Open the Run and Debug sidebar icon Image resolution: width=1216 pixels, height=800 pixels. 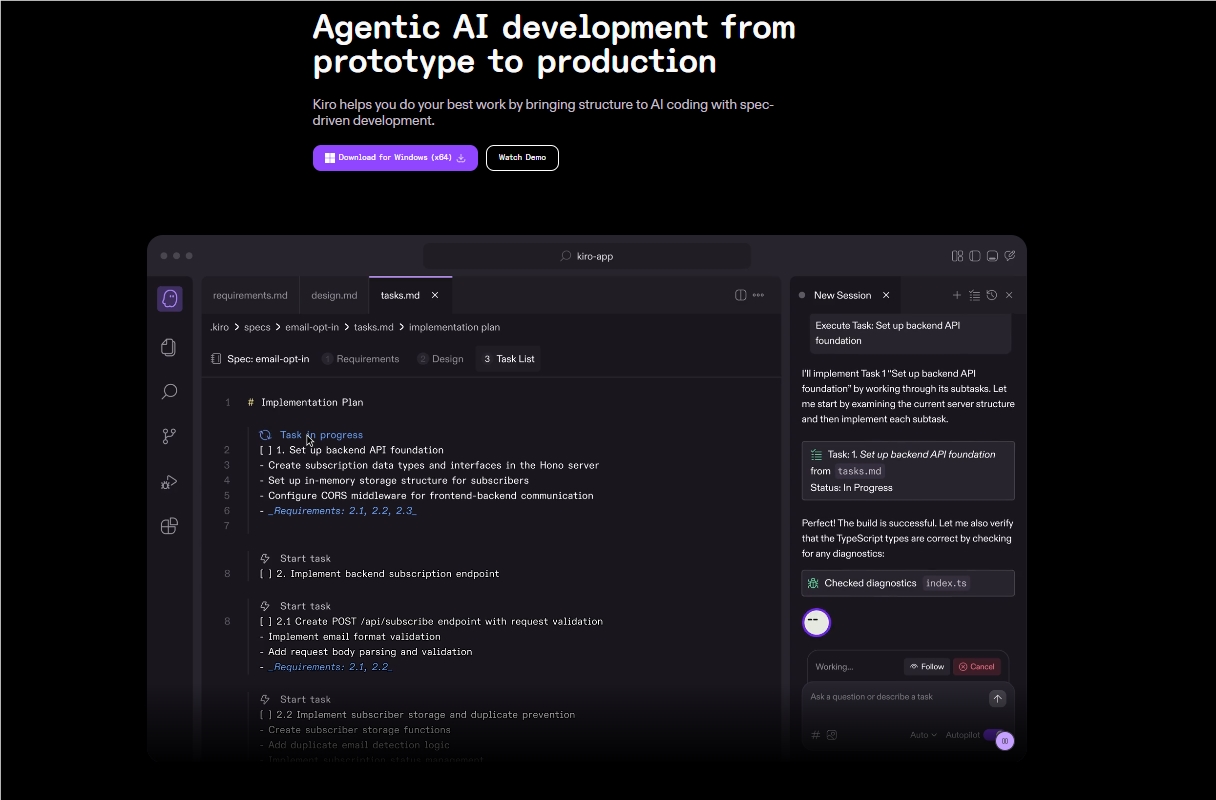click(x=169, y=481)
